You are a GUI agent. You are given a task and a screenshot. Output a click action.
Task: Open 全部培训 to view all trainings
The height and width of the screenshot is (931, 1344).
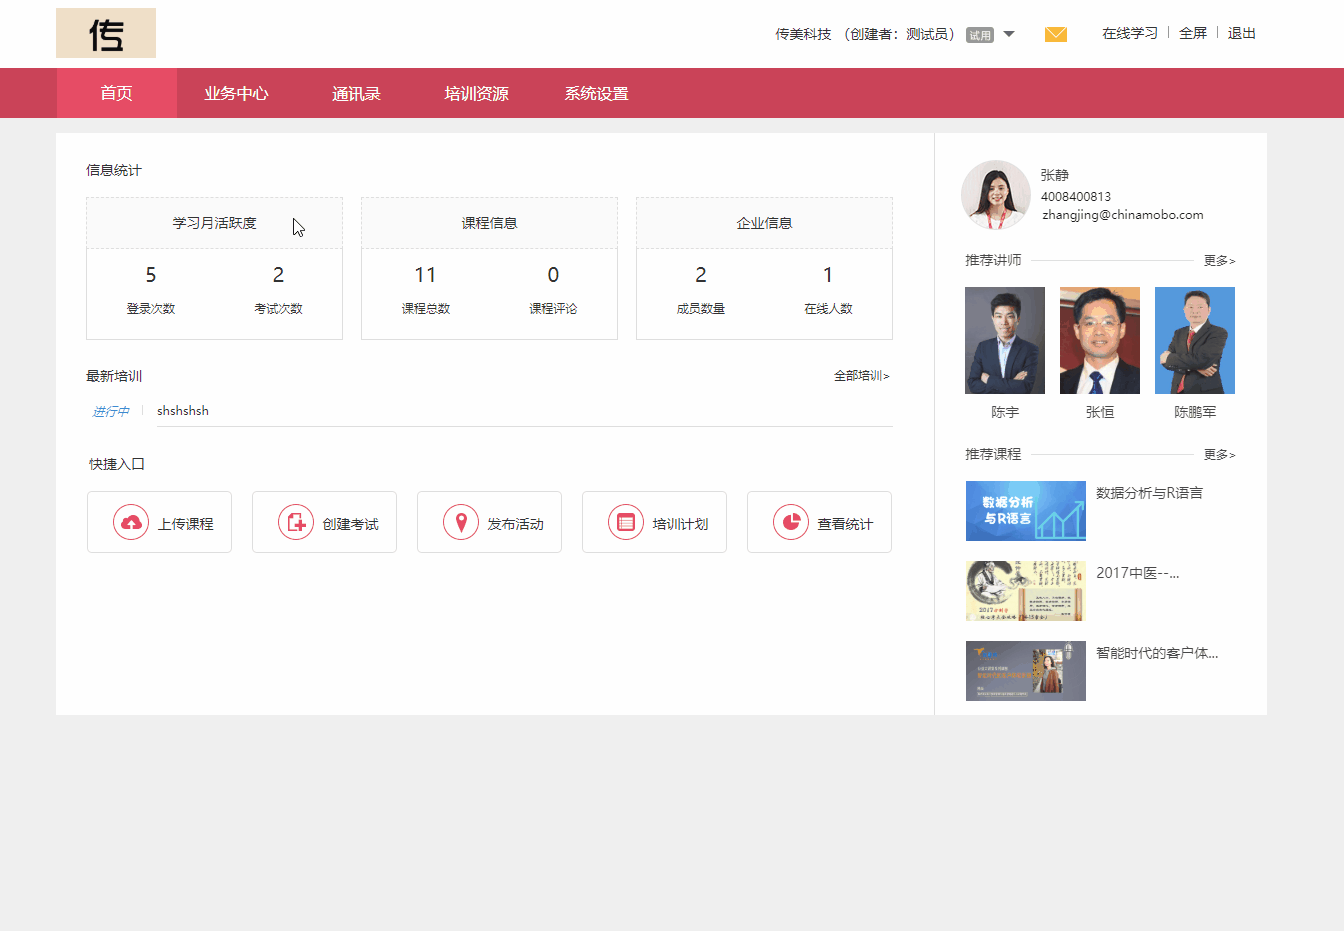coord(861,375)
